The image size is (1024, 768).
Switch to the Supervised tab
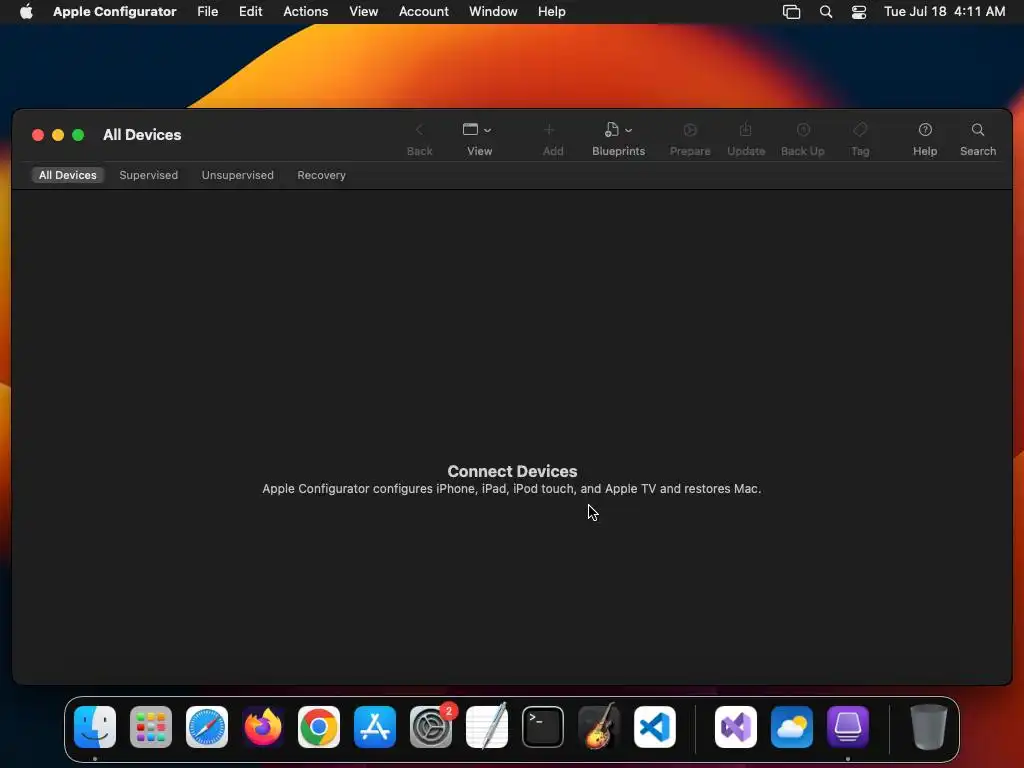click(x=148, y=175)
